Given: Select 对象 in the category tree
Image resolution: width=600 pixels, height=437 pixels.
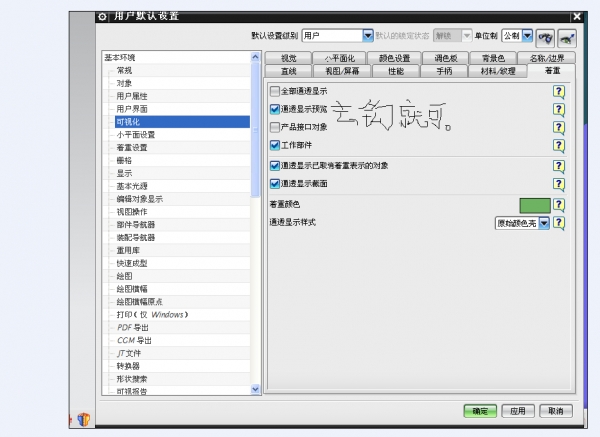Looking at the screenshot, I should pyautogui.click(x=124, y=83).
